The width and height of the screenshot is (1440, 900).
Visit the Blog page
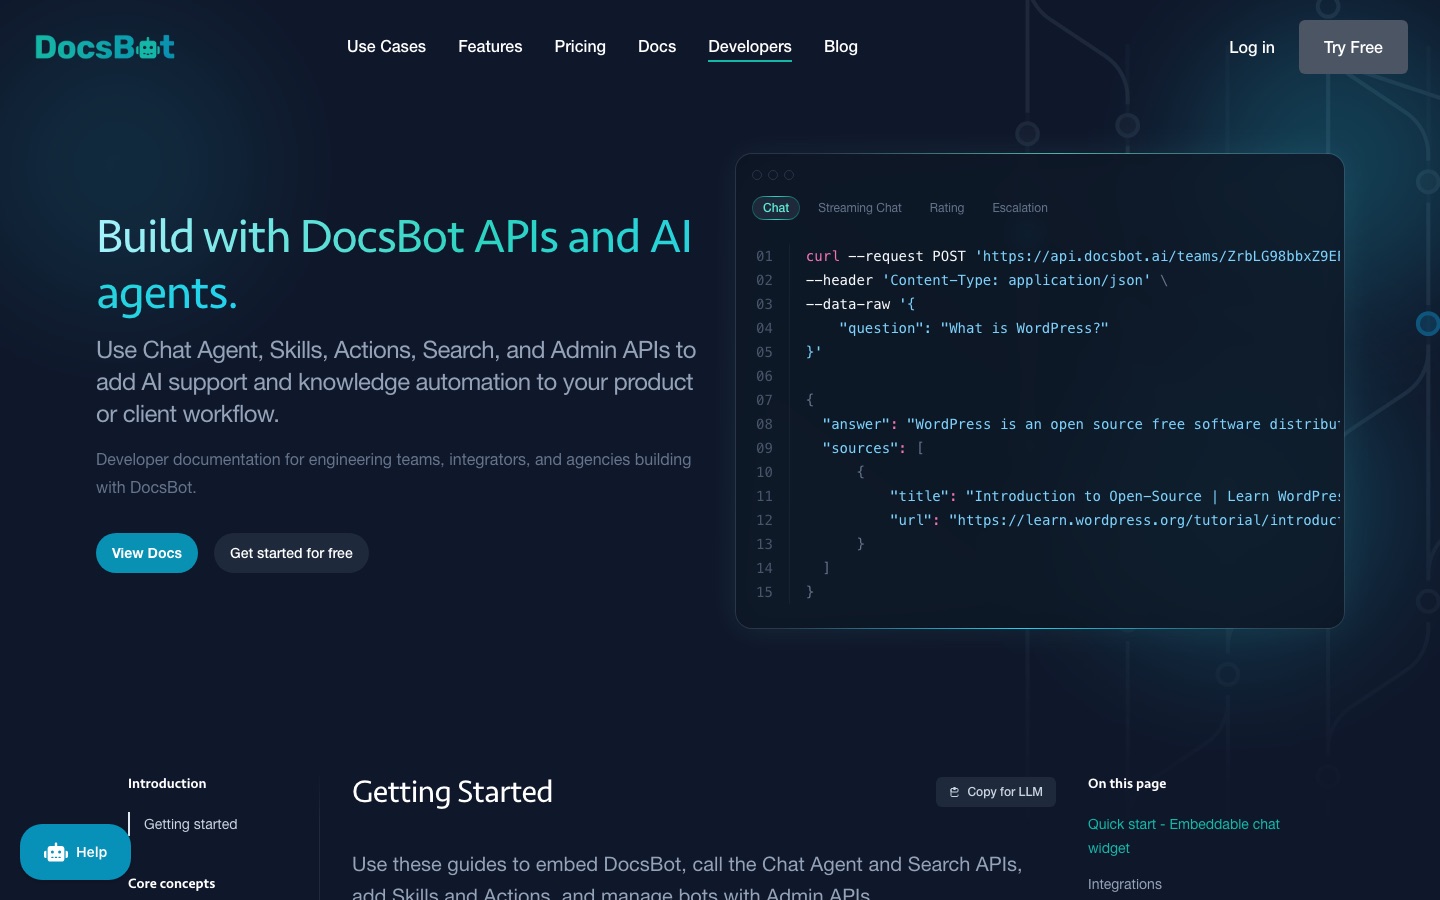click(841, 47)
